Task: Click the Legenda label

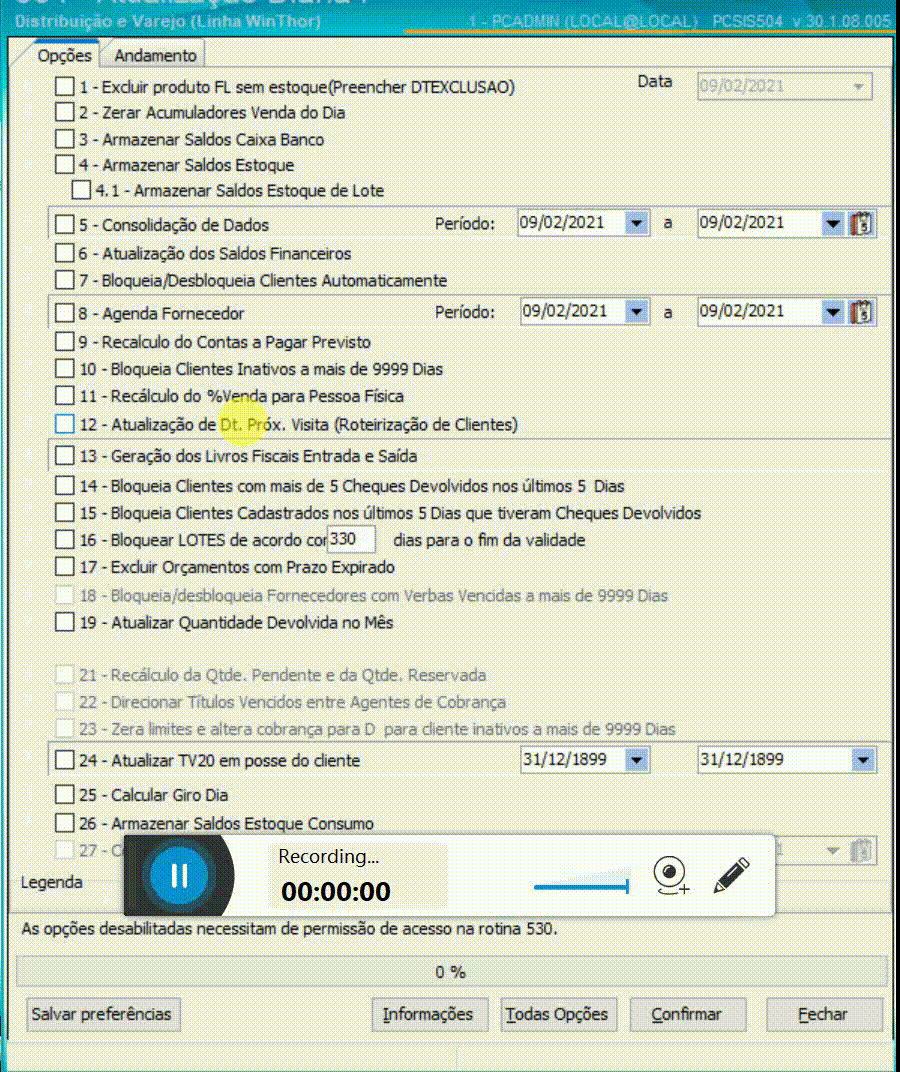Action: [x=51, y=883]
